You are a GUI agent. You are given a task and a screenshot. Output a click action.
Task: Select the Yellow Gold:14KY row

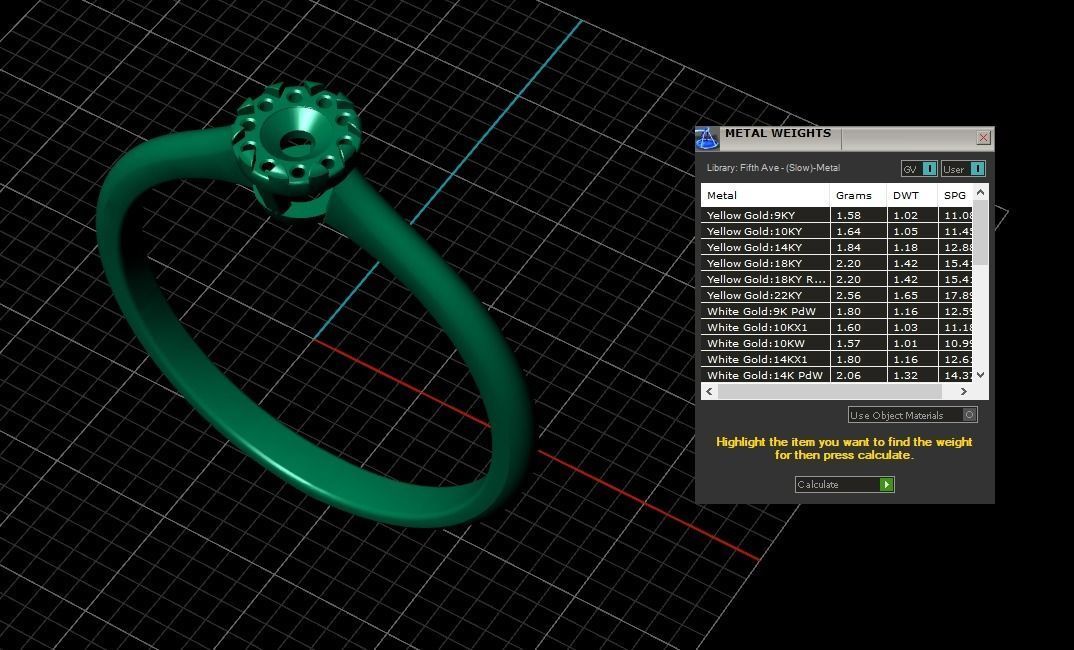[836, 247]
